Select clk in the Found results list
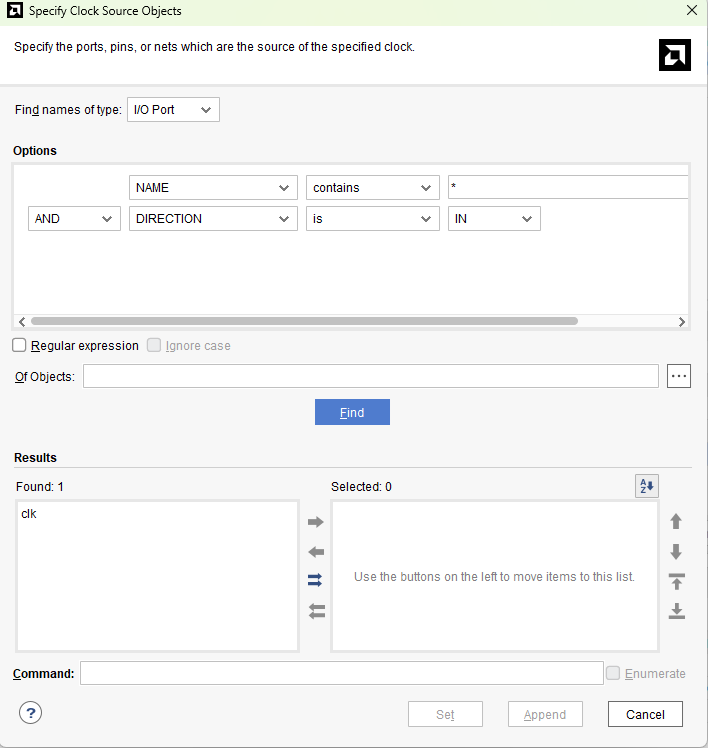 point(30,514)
